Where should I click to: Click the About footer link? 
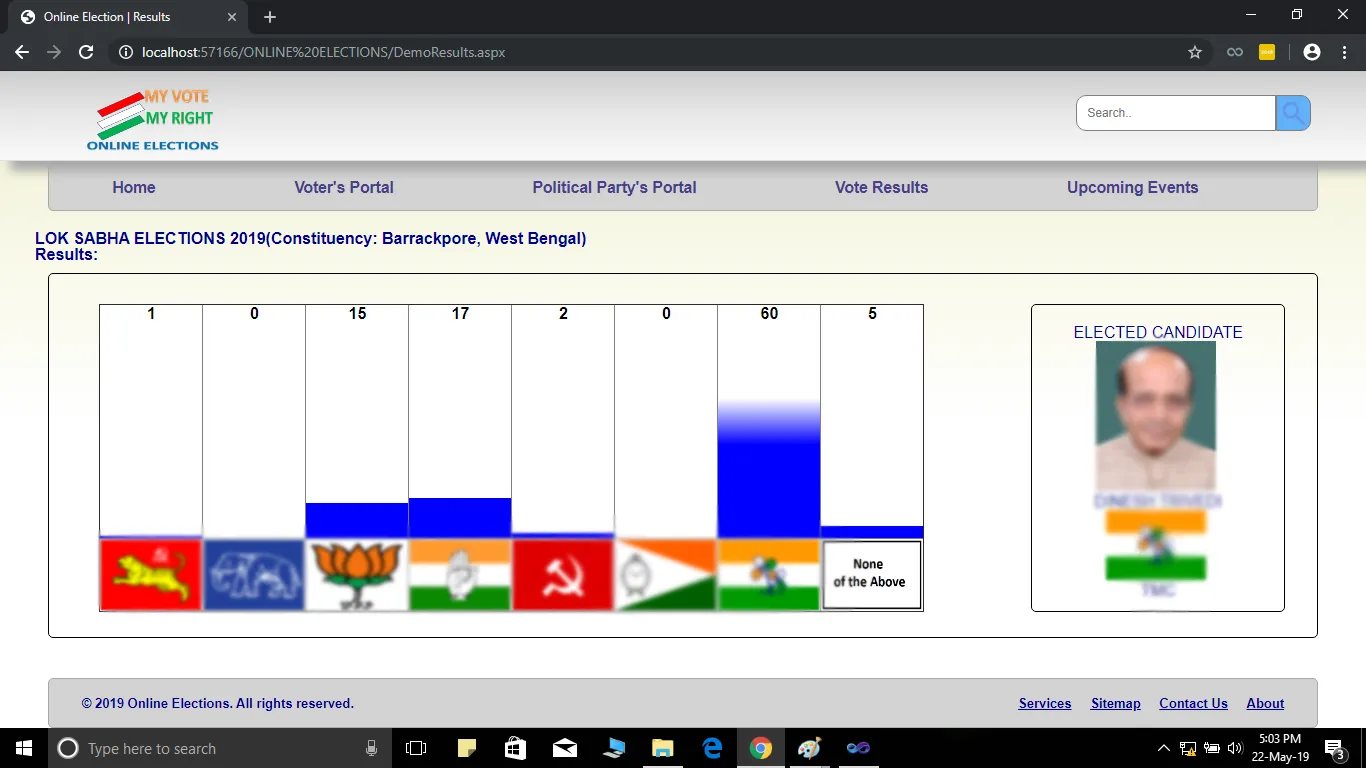coord(1265,703)
